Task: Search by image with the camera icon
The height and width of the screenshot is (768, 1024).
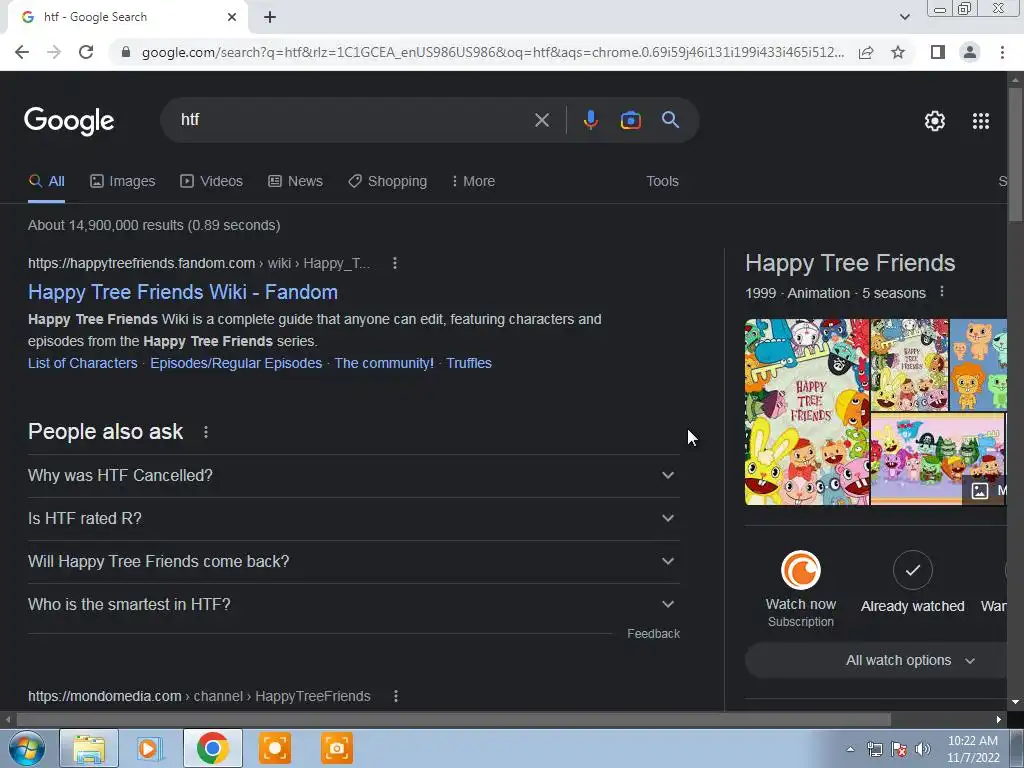Action: coord(630,120)
